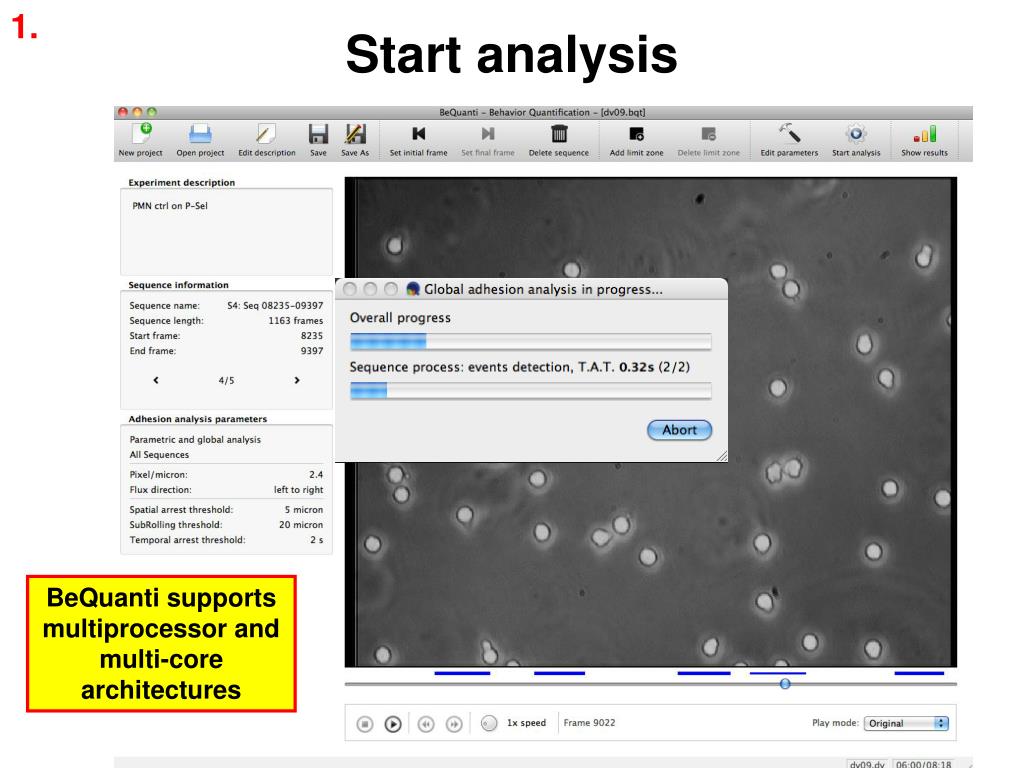Click End frame value 9397
The width and height of the screenshot is (1024, 768).
[312, 351]
